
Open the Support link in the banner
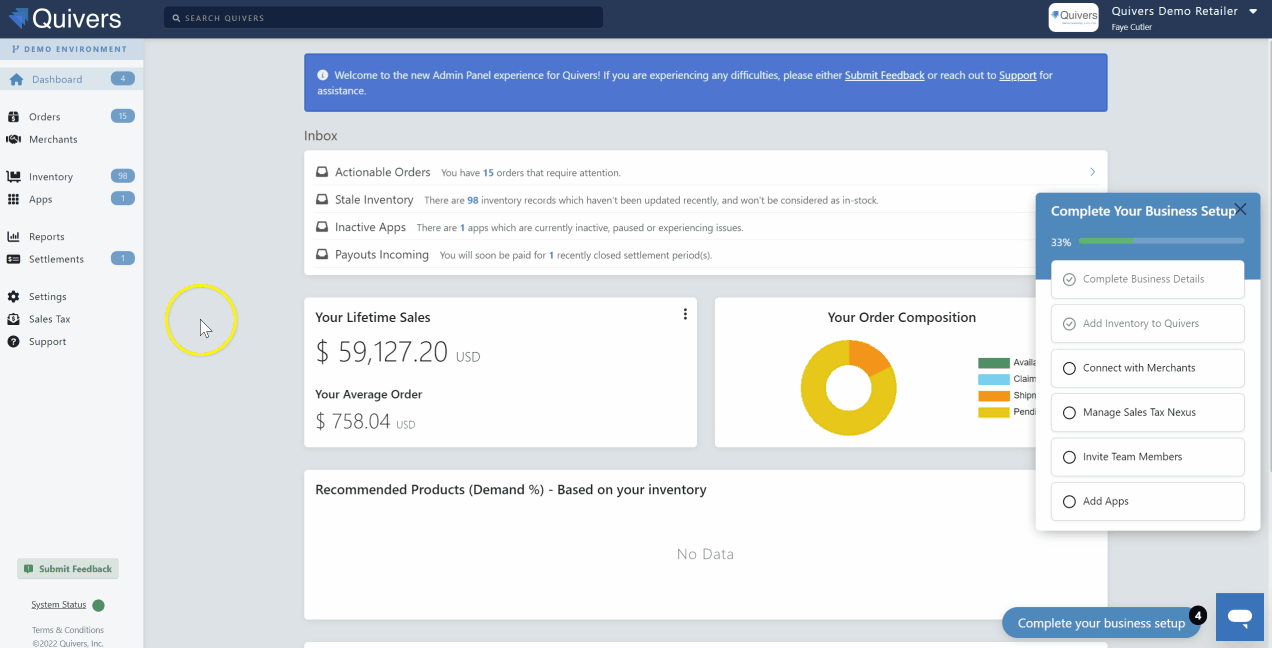click(1017, 75)
